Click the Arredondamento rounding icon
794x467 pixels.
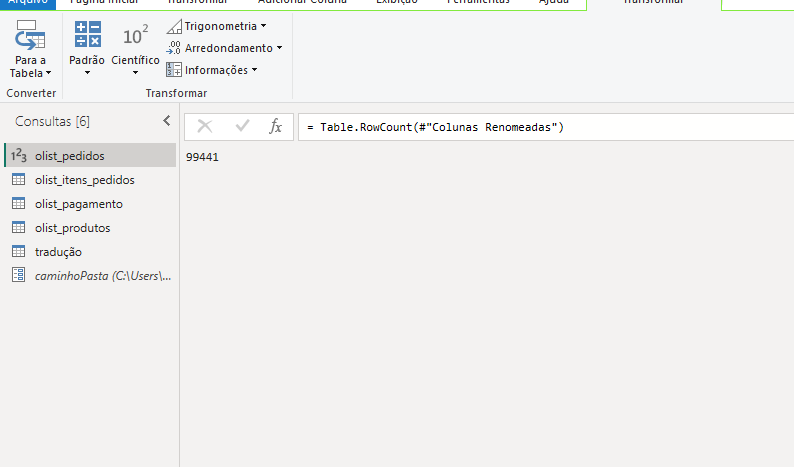point(174,48)
